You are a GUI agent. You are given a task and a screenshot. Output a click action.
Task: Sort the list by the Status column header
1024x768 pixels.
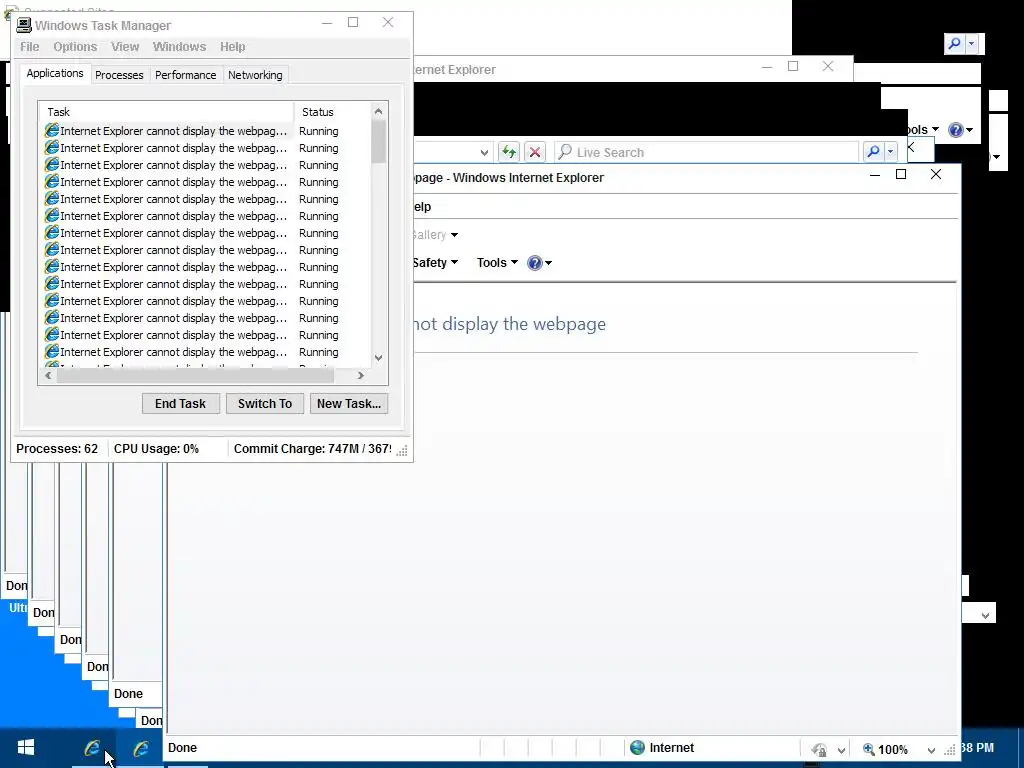coord(332,112)
